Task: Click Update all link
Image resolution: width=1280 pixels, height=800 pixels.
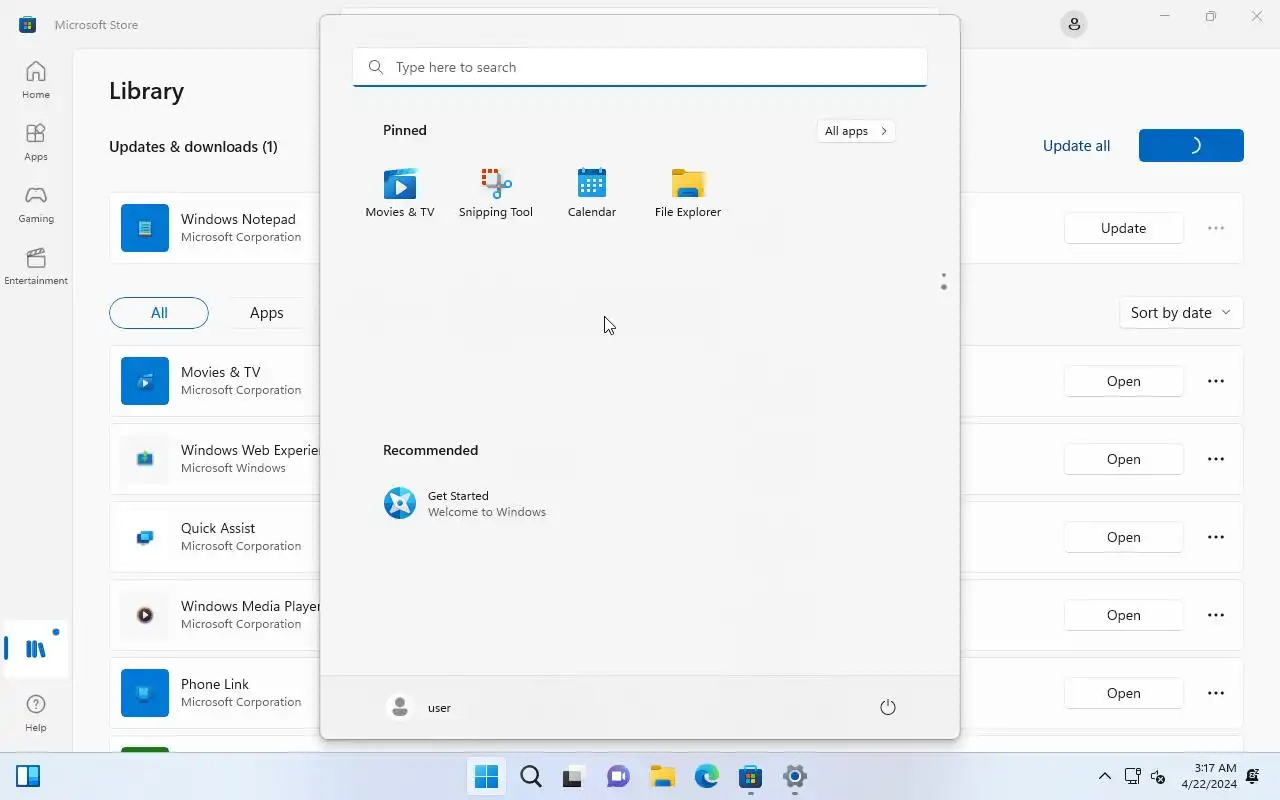Action: point(1076,146)
